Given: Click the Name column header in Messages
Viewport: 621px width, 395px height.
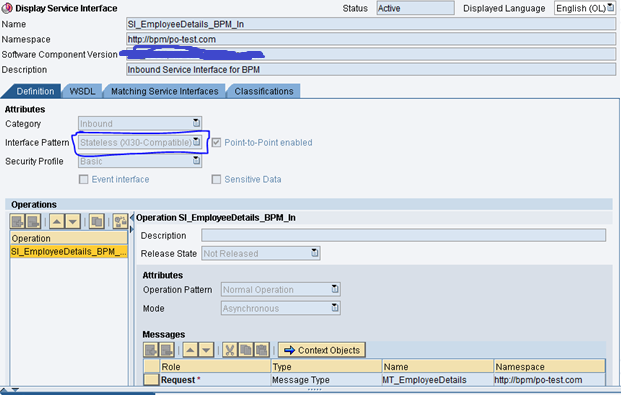Looking at the screenshot, I should 438,366.
